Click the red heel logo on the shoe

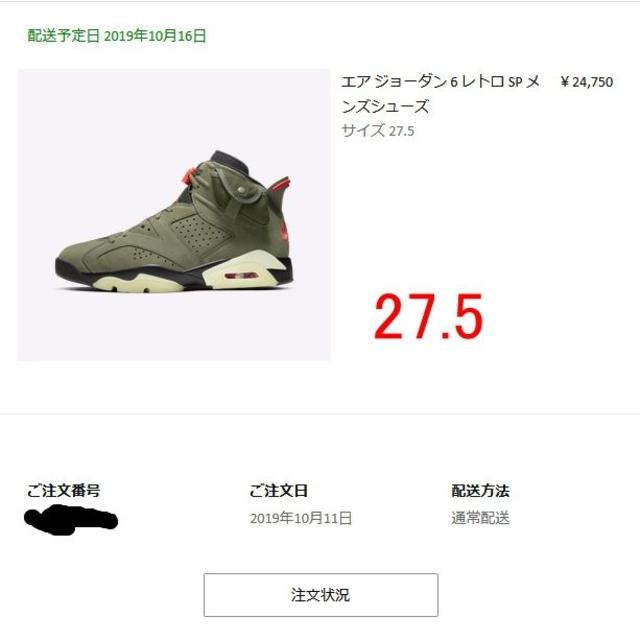284,232
